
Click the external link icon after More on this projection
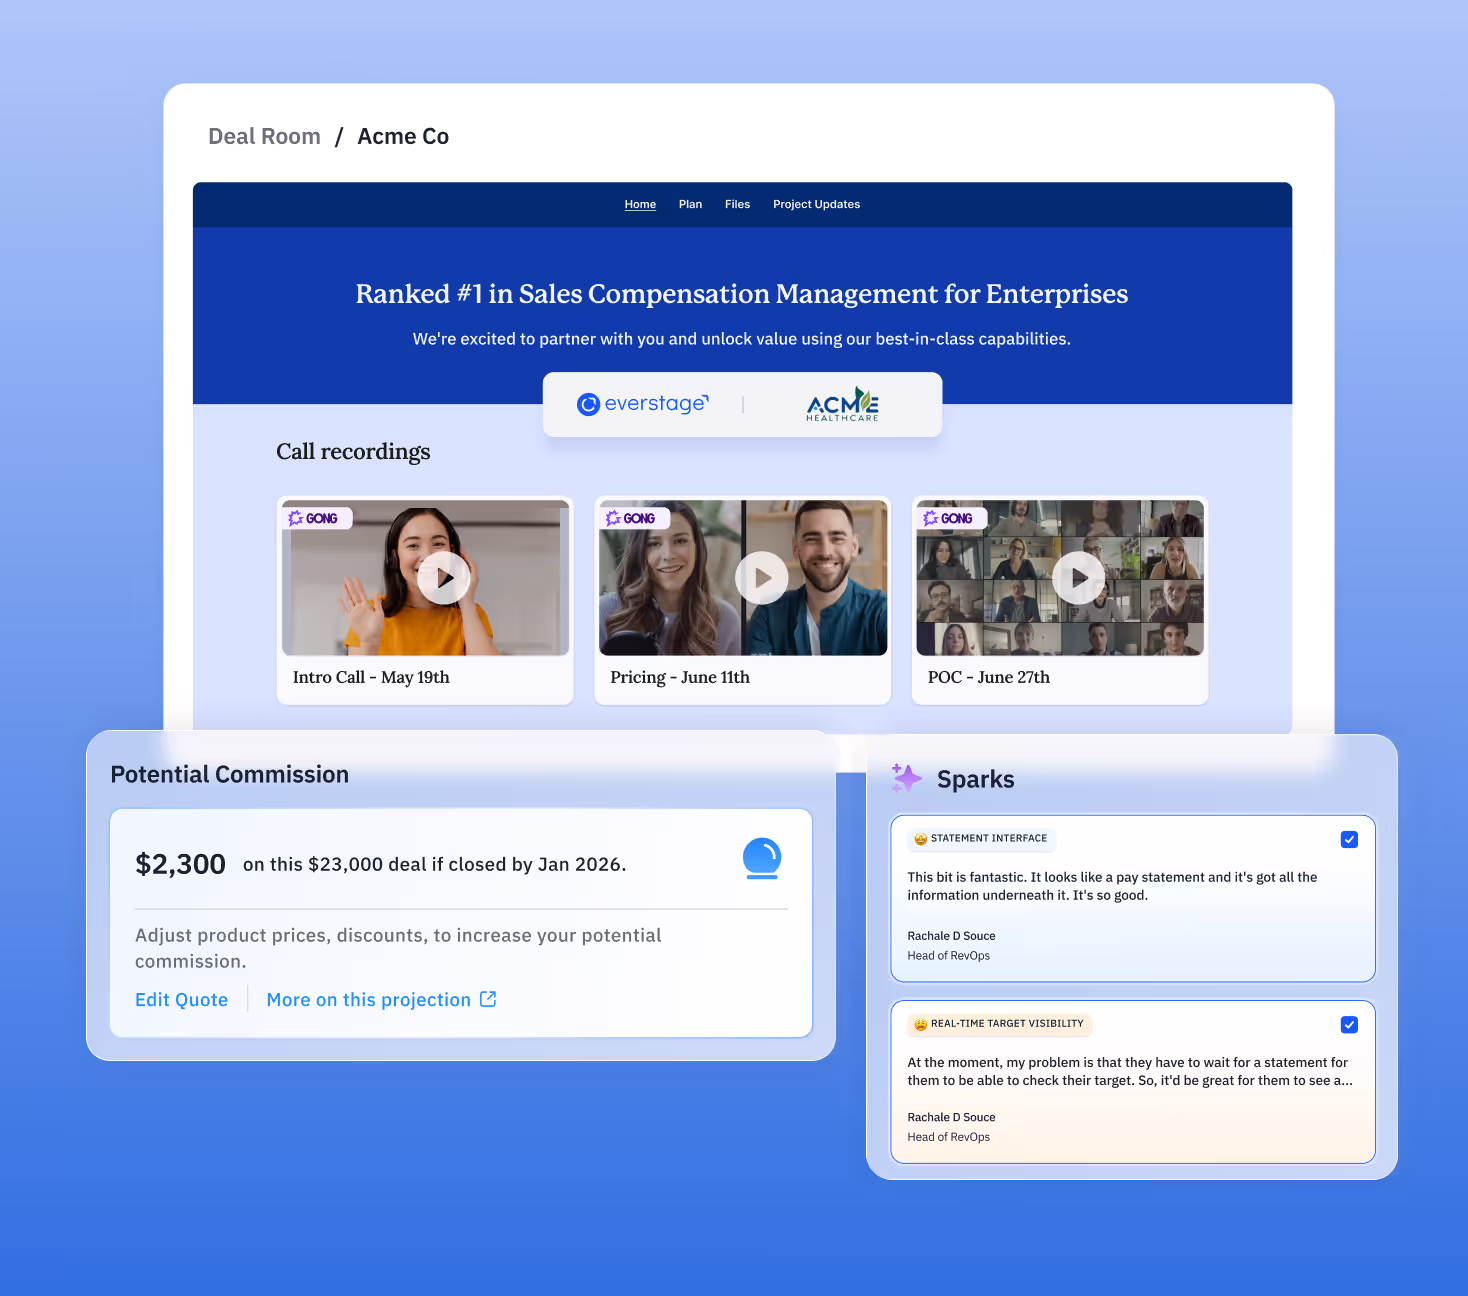coord(487,998)
